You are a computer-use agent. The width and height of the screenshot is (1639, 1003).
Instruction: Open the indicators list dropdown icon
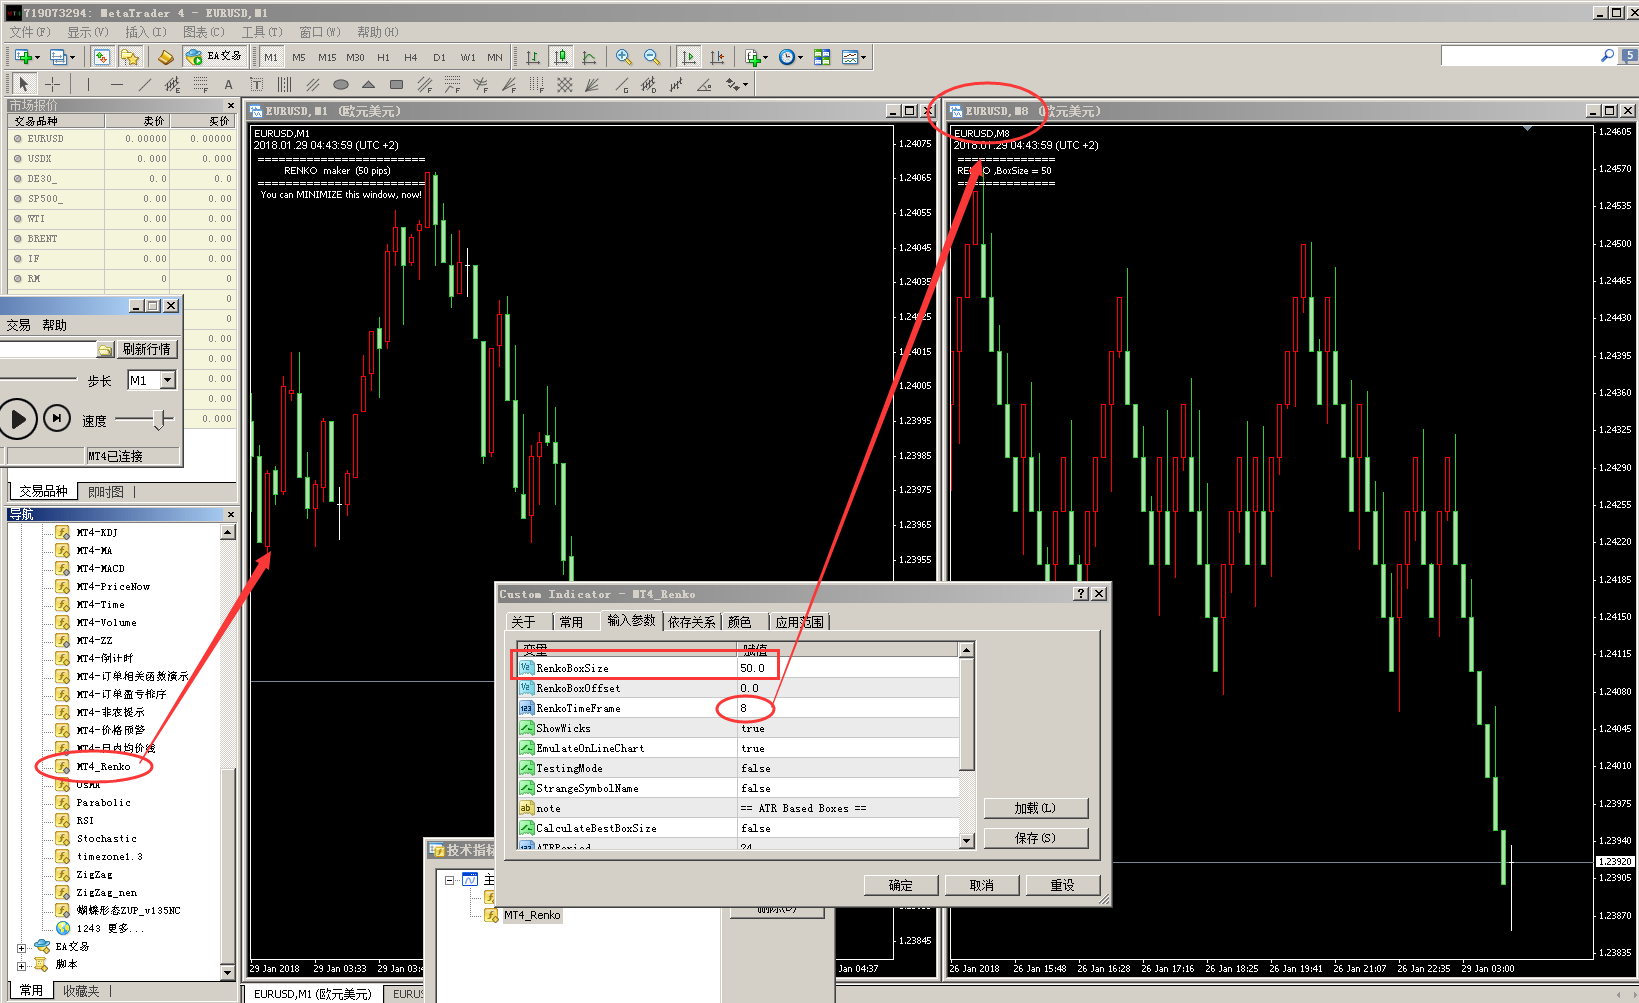point(756,57)
